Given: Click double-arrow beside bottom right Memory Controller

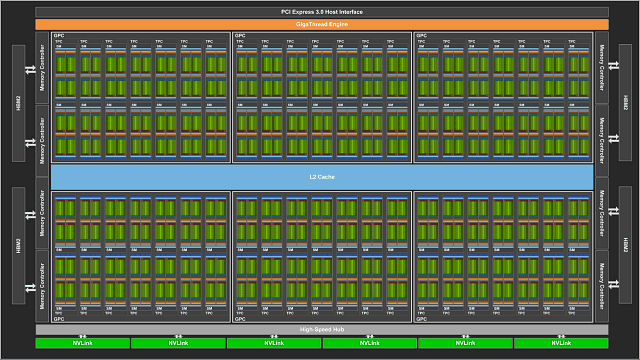Looking at the screenshot, I should tap(613, 284).
